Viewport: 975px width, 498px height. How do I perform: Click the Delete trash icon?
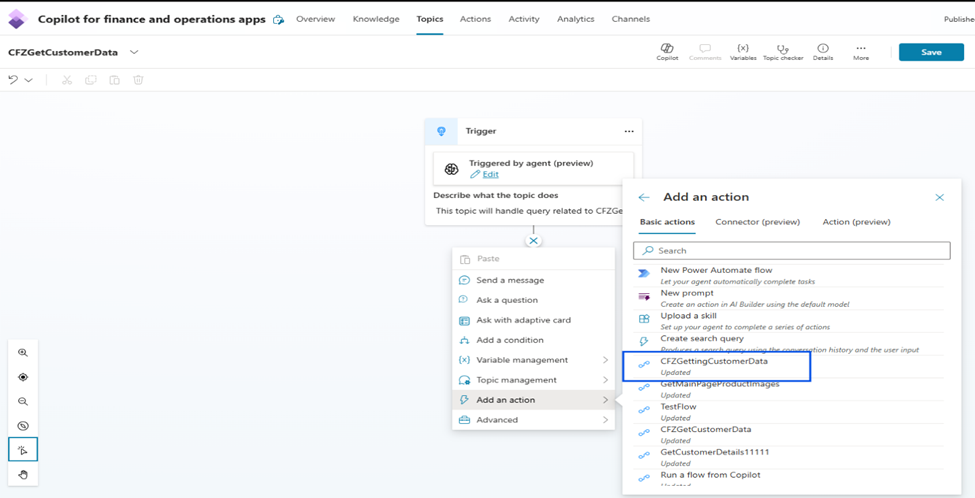tap(139, 80)
